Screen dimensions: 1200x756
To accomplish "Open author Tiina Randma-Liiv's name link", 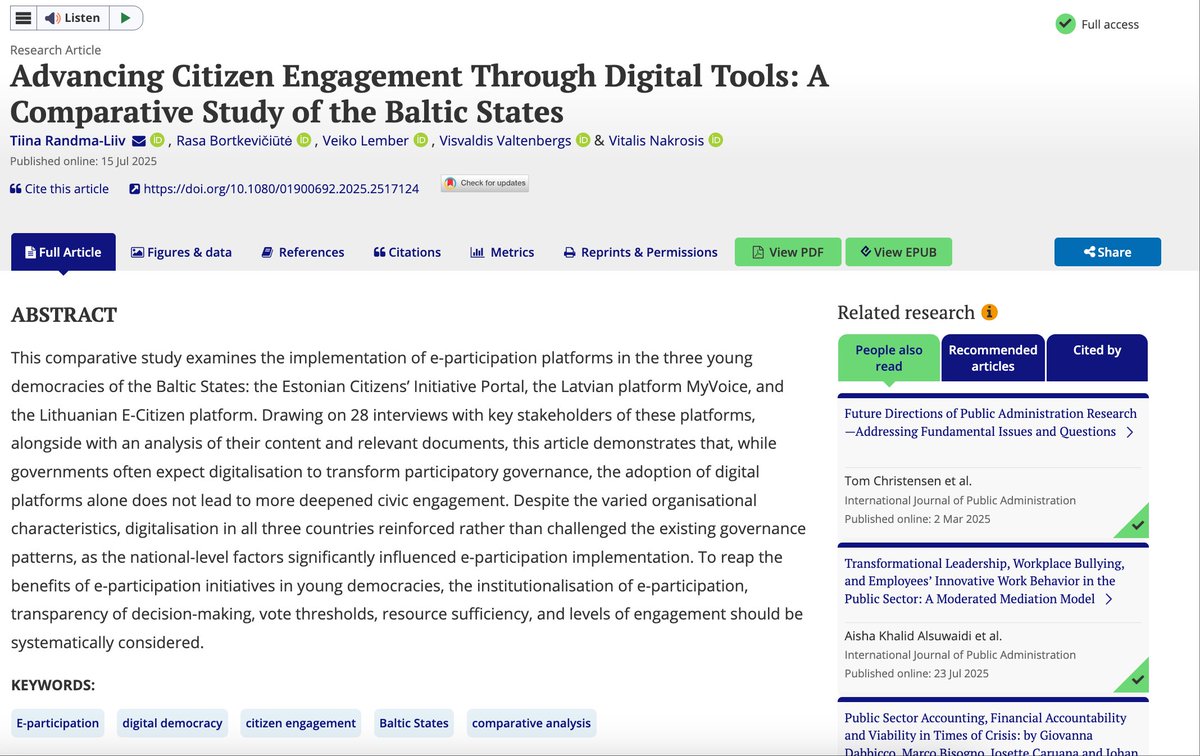I will [68, 141].
